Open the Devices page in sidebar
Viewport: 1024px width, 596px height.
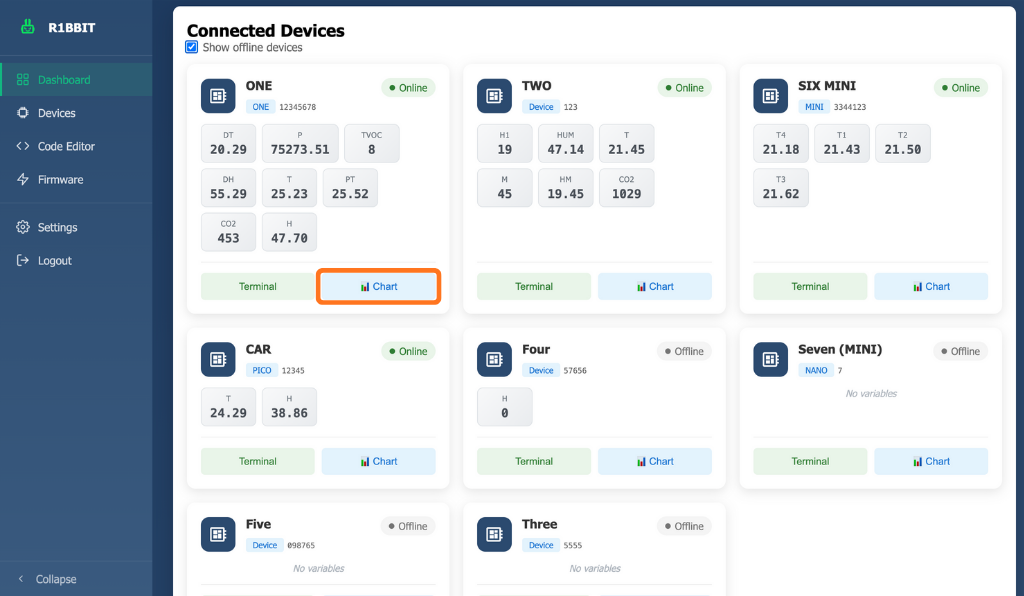click(56, 113)
